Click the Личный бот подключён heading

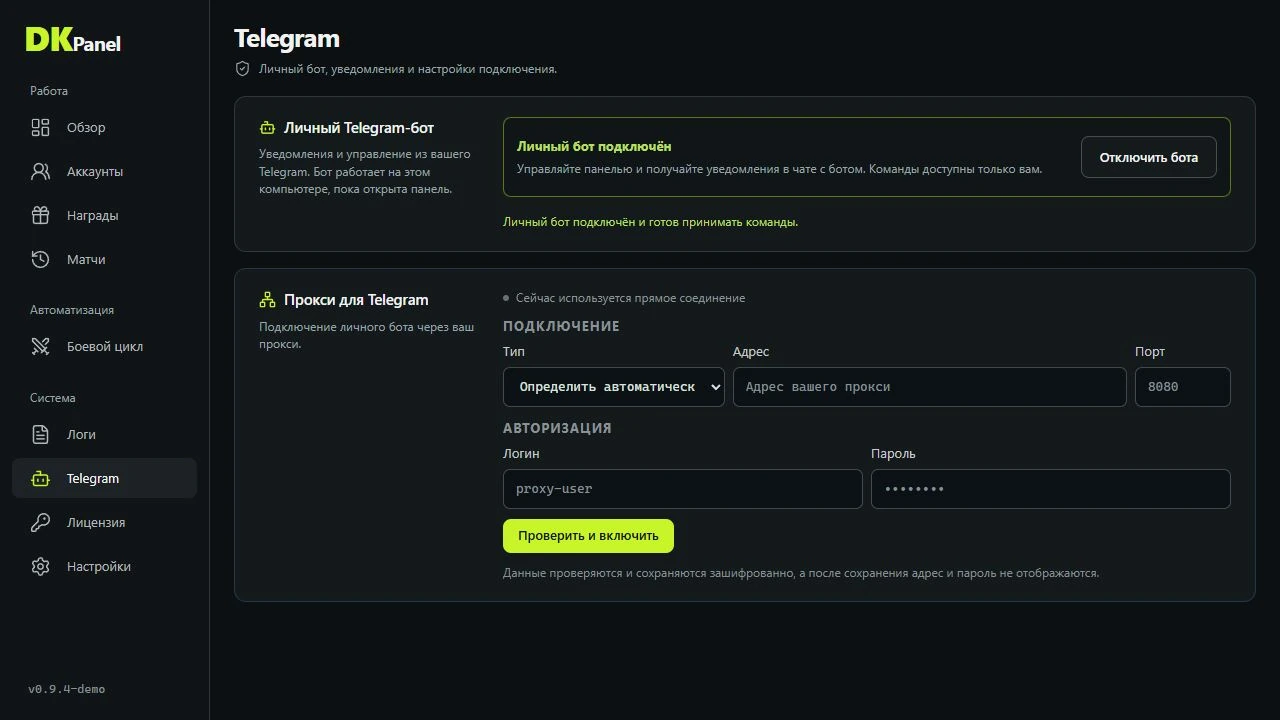594,146
